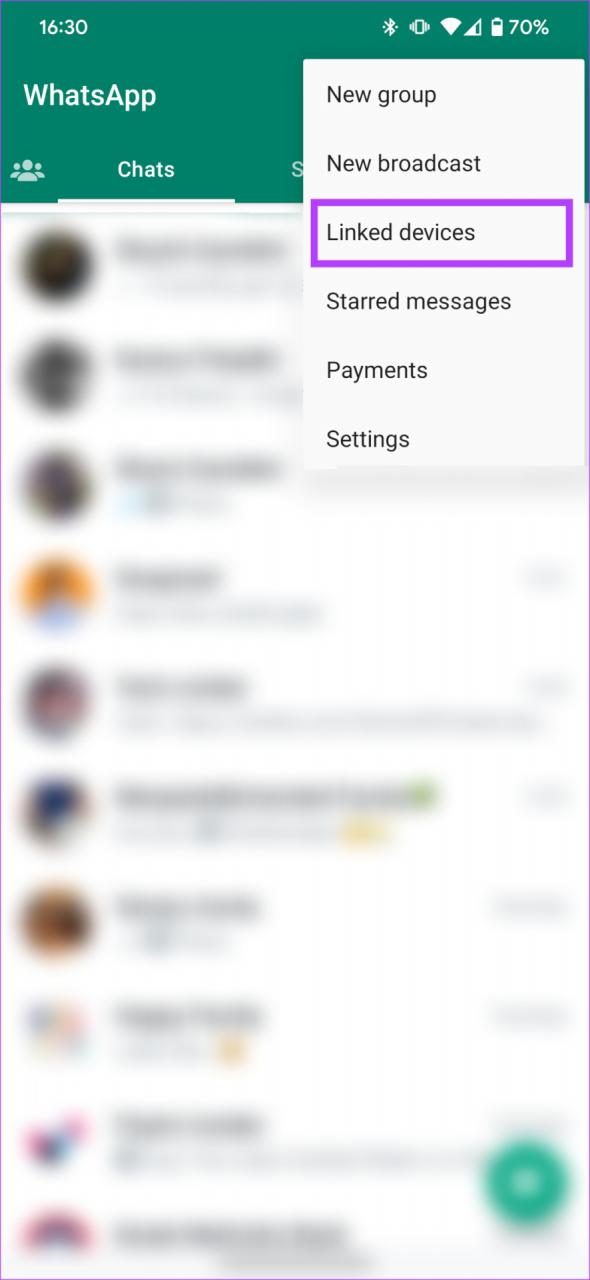Tap the Wi-Fi signal status icon

pos(453,28)
